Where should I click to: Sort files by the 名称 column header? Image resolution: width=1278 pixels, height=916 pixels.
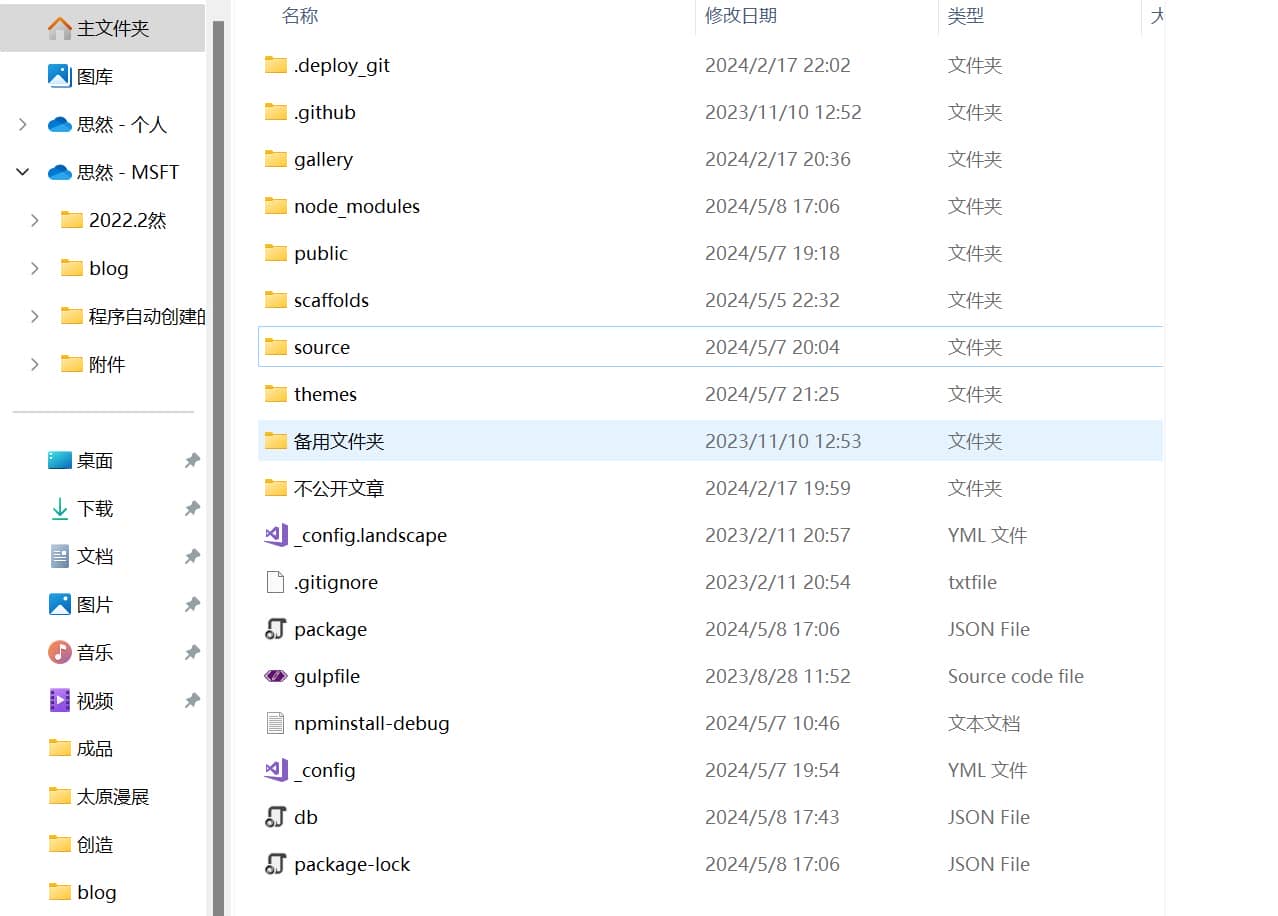[300, 15]
